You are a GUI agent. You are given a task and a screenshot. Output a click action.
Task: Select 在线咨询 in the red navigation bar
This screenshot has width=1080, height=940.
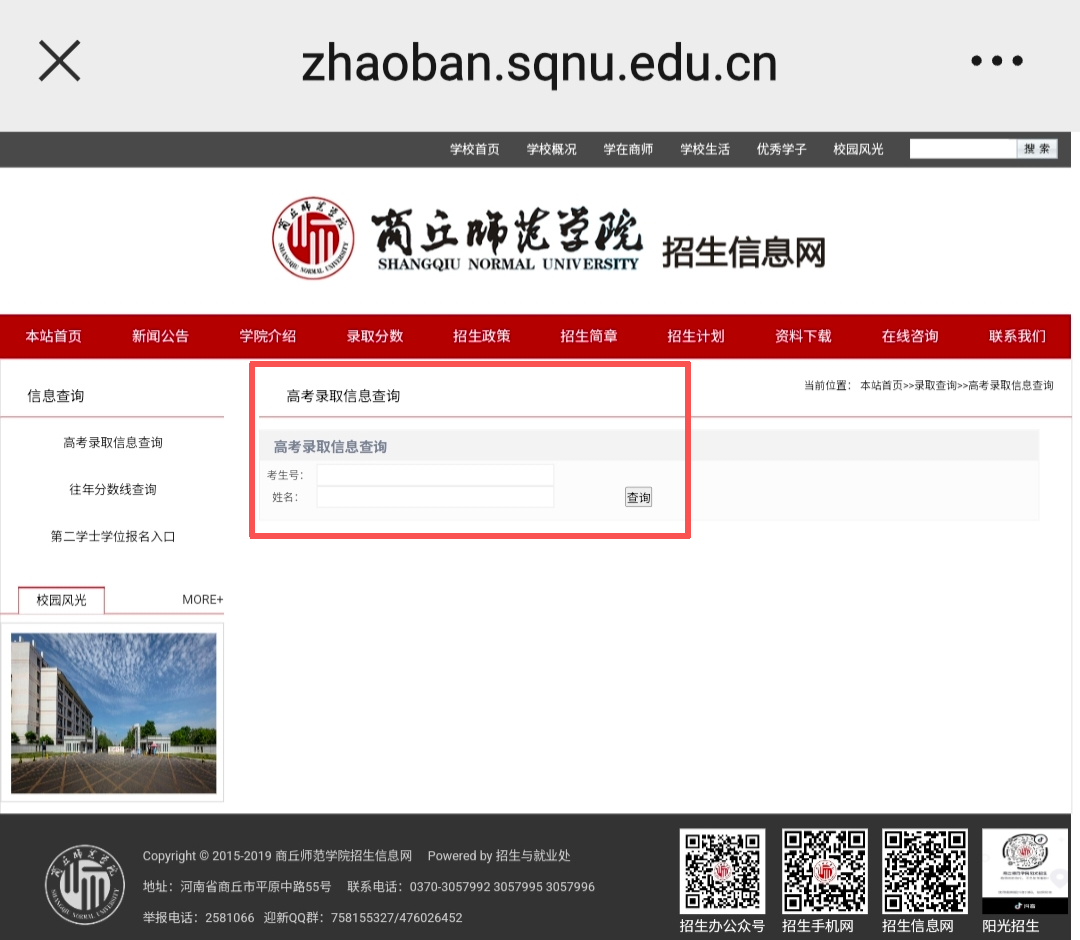[910, 336]
